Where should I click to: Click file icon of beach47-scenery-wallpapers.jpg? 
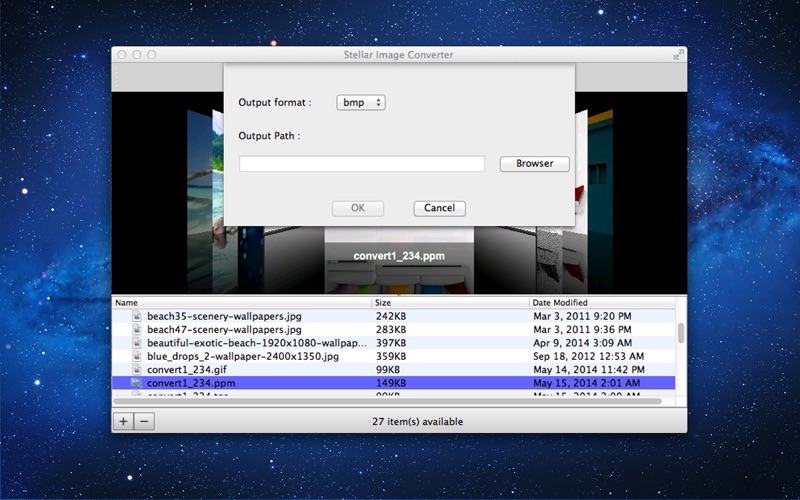[137, 330]
